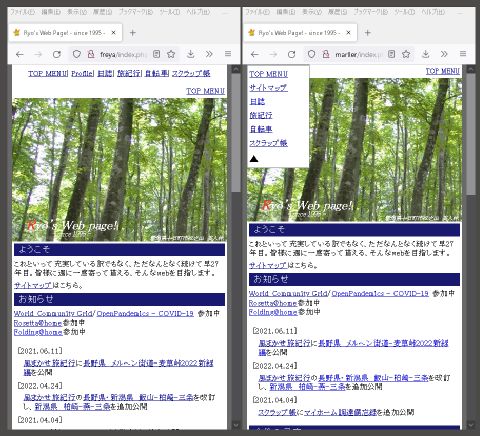Viewport: 480px width, 436px height.
Task: Open the ブックマーク menu in the left window
Action: (136, 12)
